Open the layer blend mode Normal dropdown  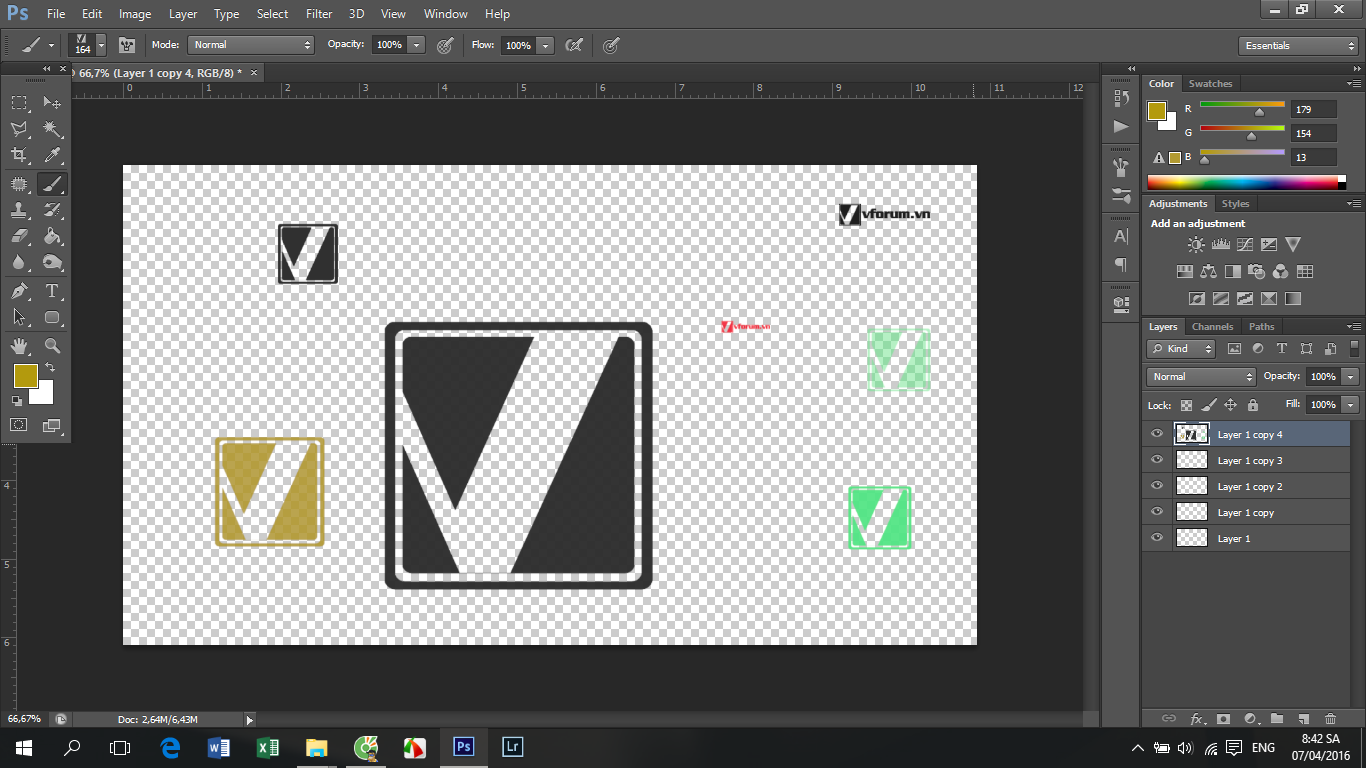point(1201,377)
